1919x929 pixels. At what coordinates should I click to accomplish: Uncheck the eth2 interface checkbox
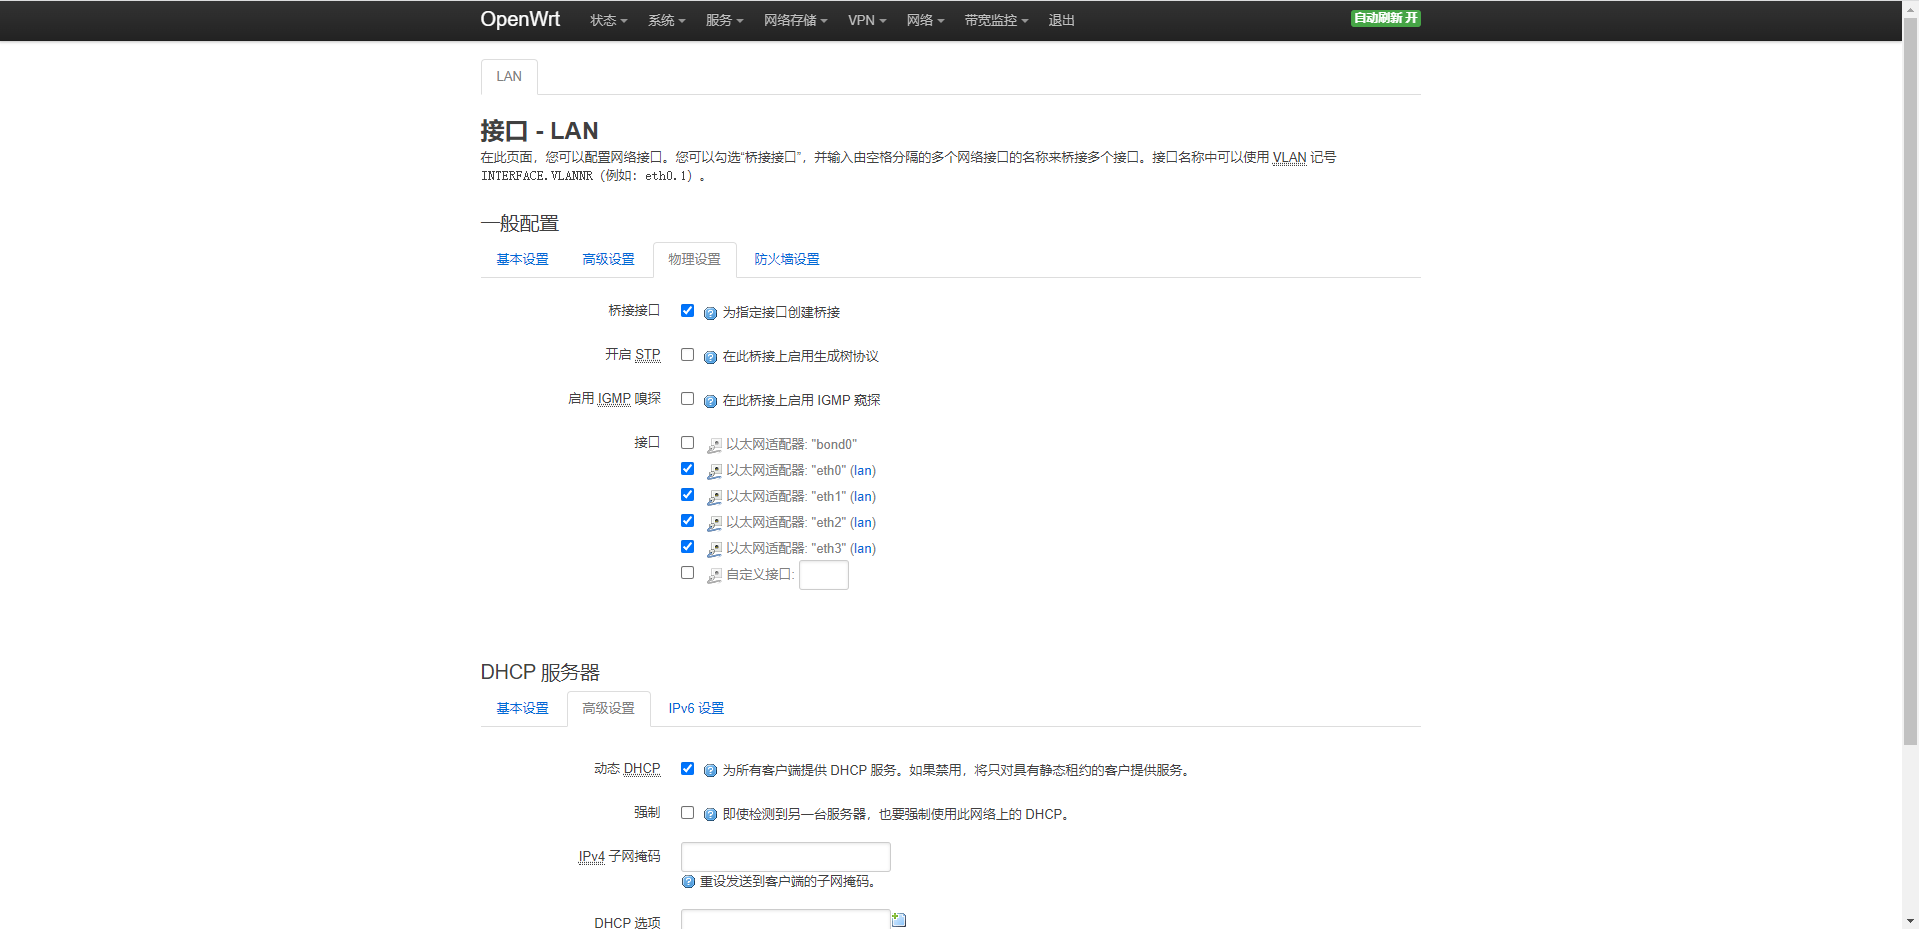click(687, 521)
